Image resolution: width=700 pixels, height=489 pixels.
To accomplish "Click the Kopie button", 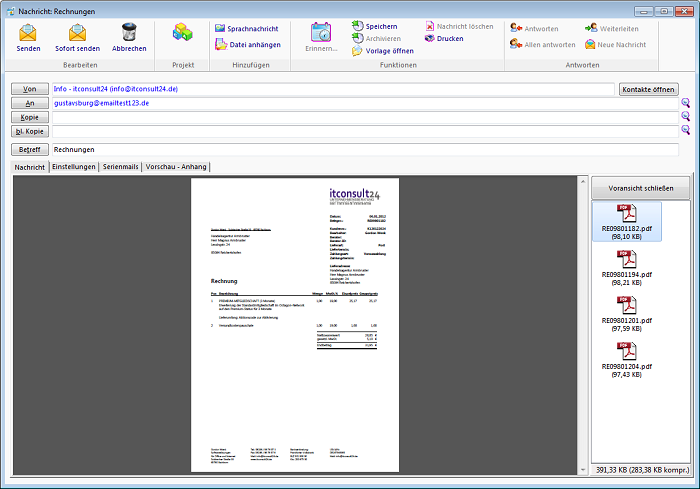I will click(30, 117).
